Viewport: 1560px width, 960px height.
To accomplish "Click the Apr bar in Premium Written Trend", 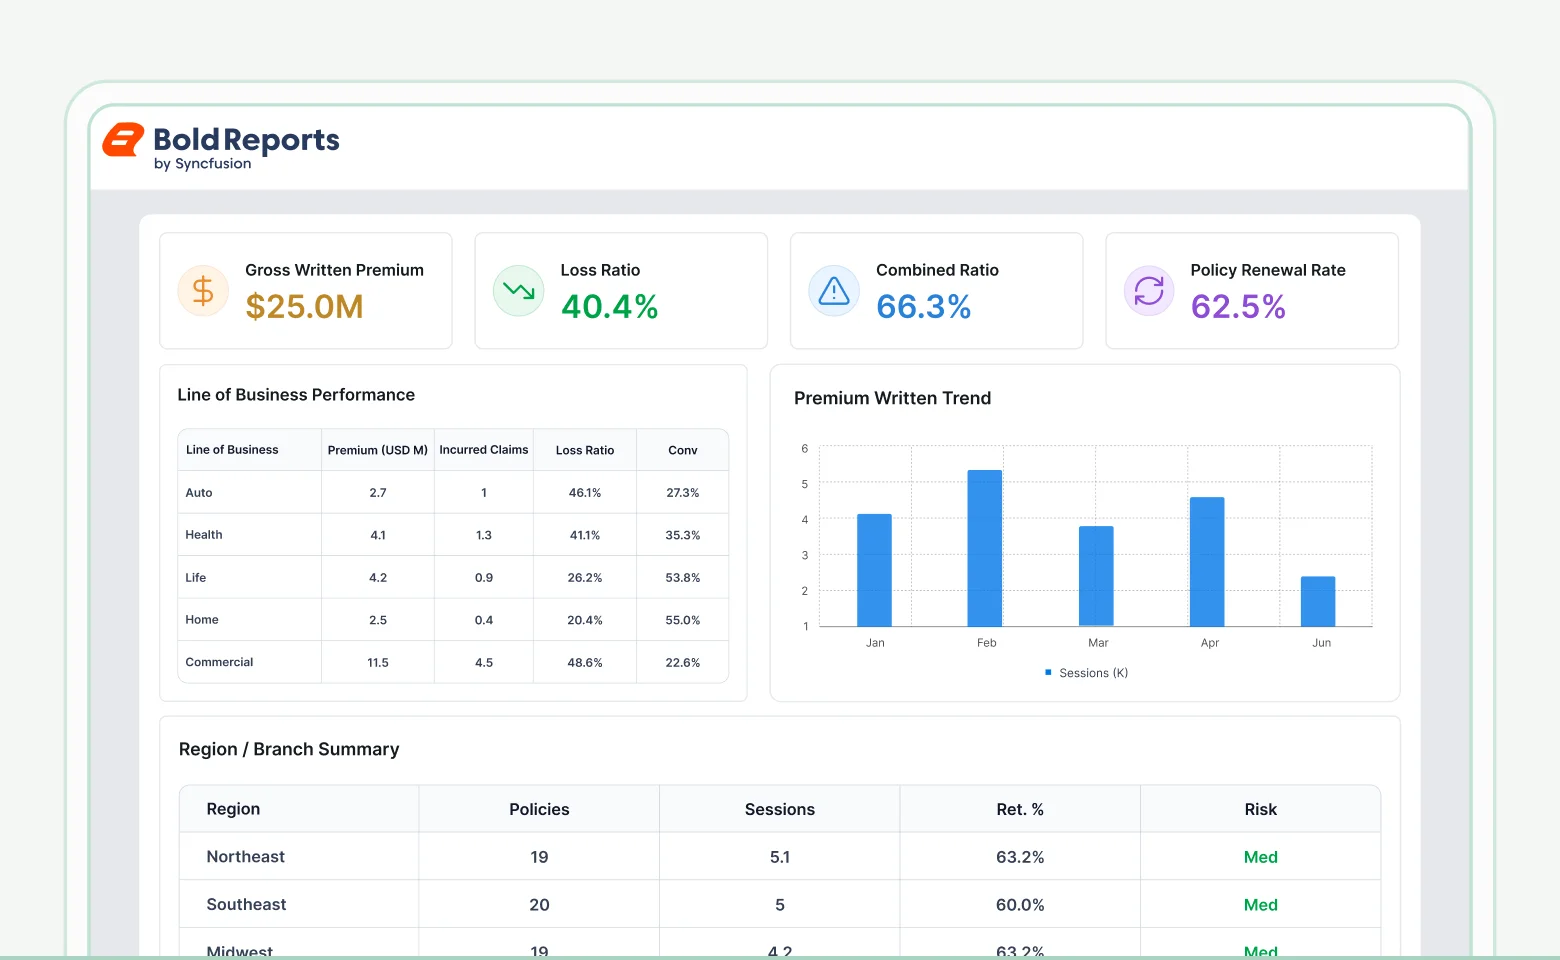I will click(1207, 562).
